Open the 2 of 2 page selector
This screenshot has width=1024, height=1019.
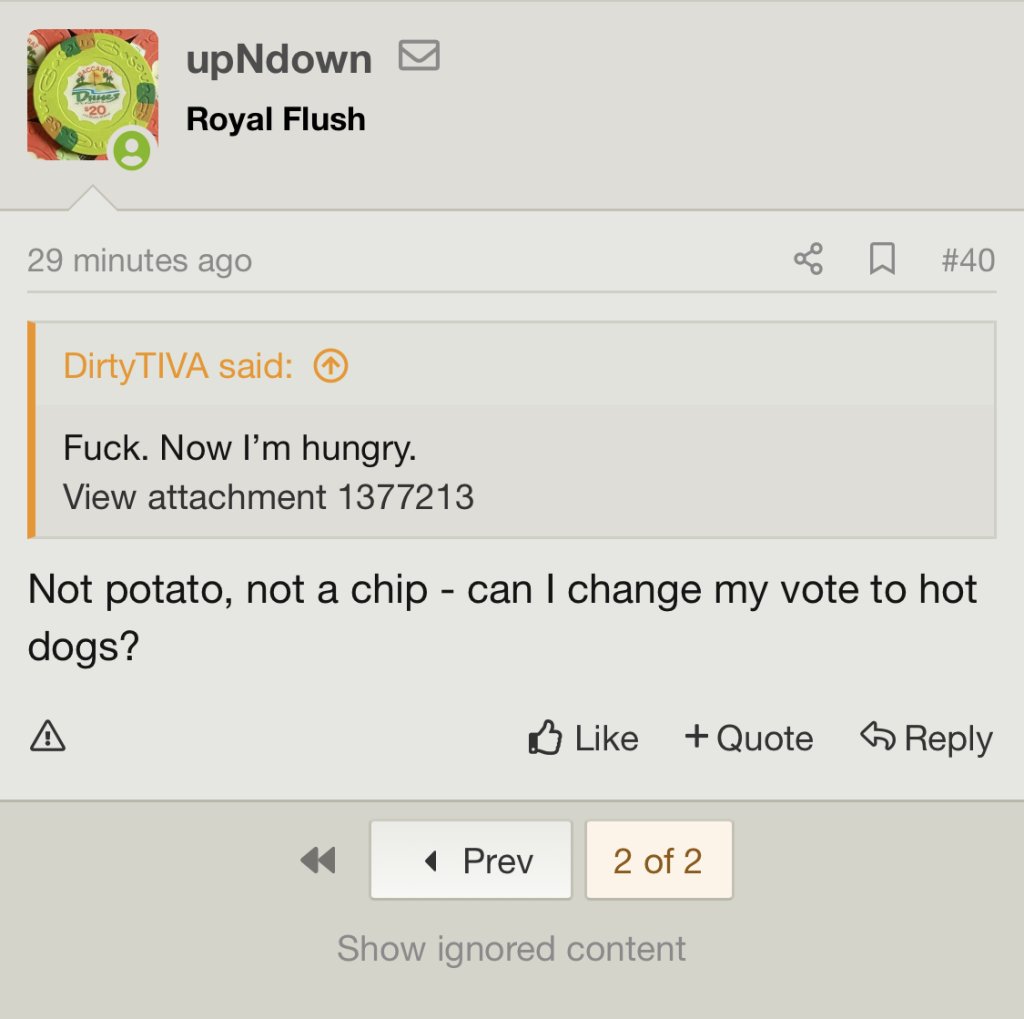click(x=658, y=860)
